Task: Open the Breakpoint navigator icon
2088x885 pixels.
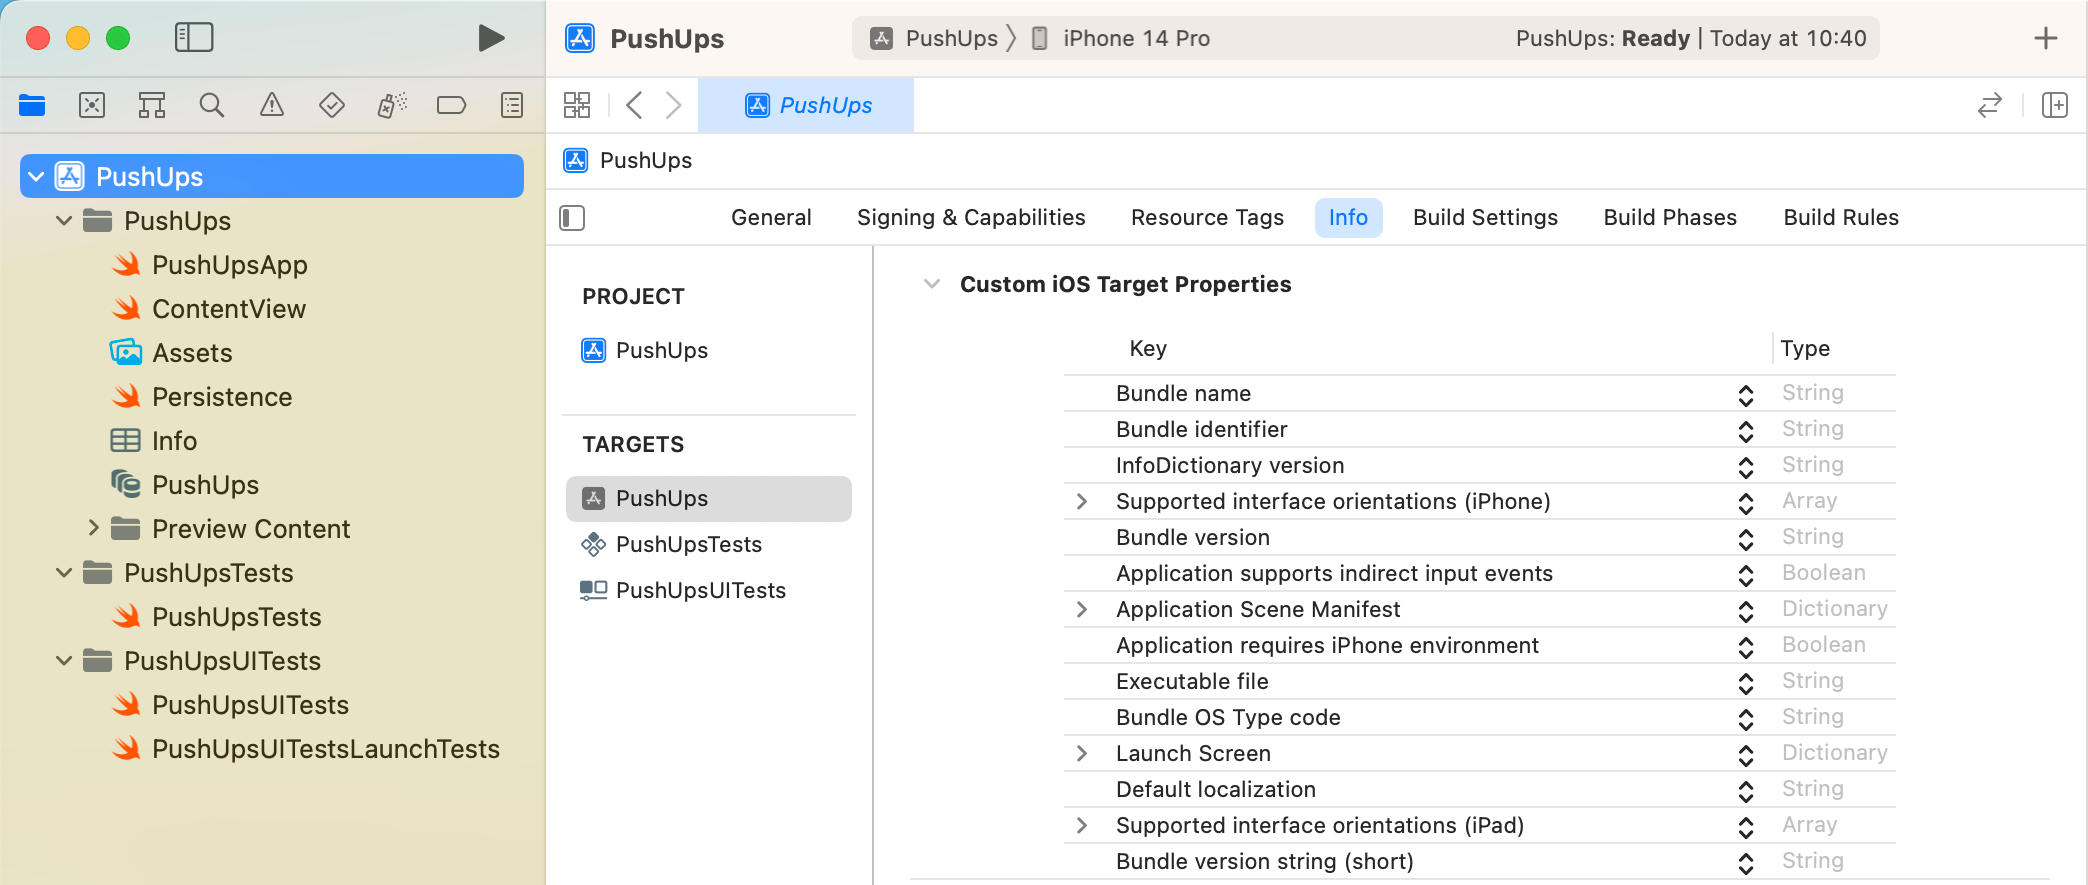Action: (x=451, y=105)
